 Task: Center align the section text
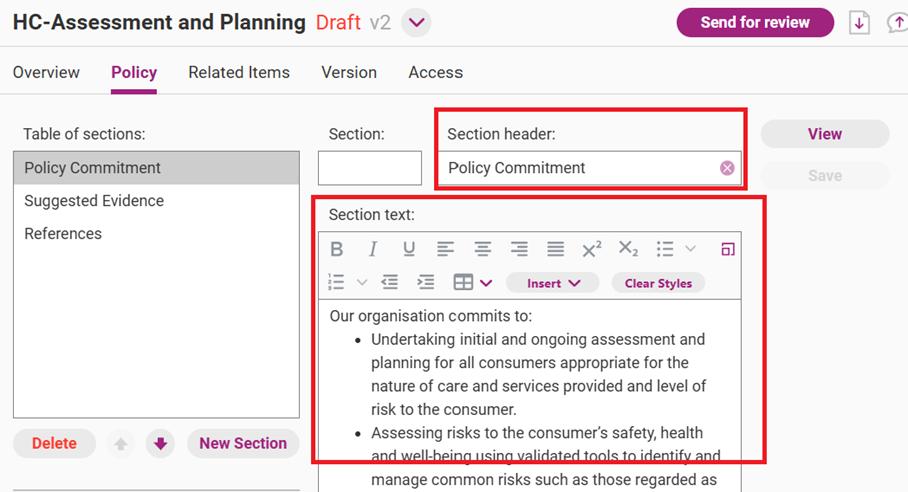click(483, 250)
